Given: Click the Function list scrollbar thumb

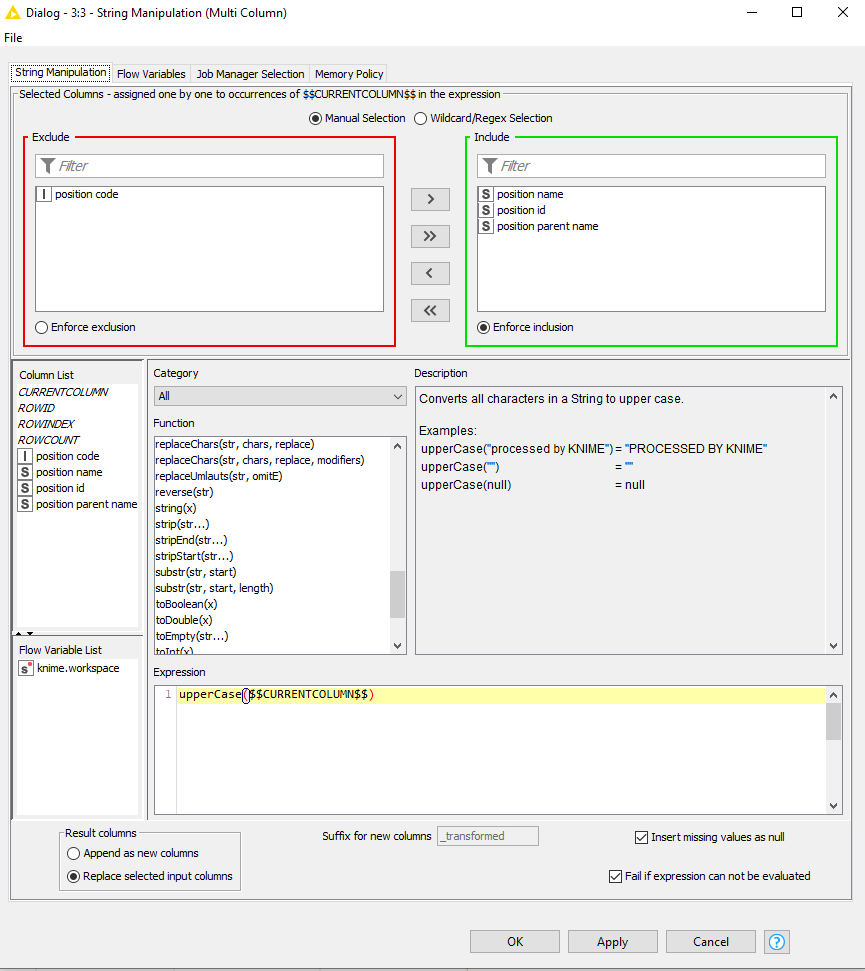Looking at the screenshot, I should 398,594.
